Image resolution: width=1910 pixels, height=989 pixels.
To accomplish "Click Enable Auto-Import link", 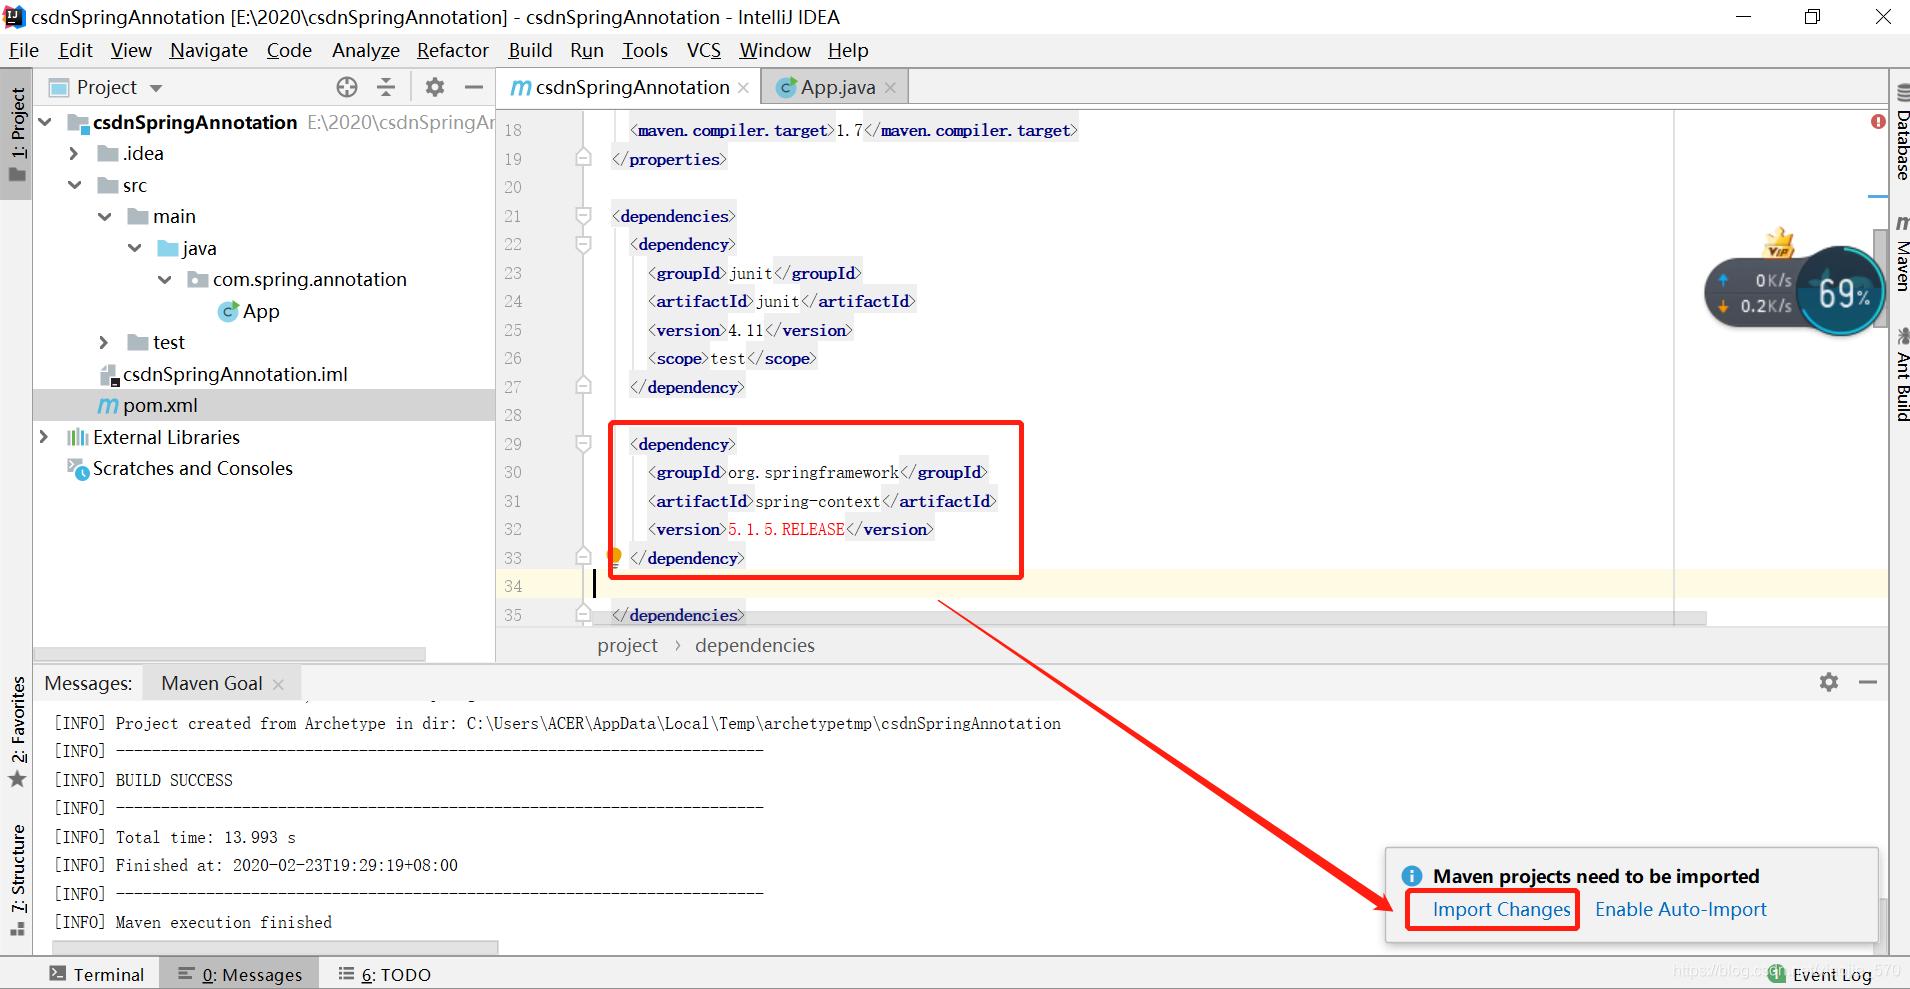I will 1680,909.
